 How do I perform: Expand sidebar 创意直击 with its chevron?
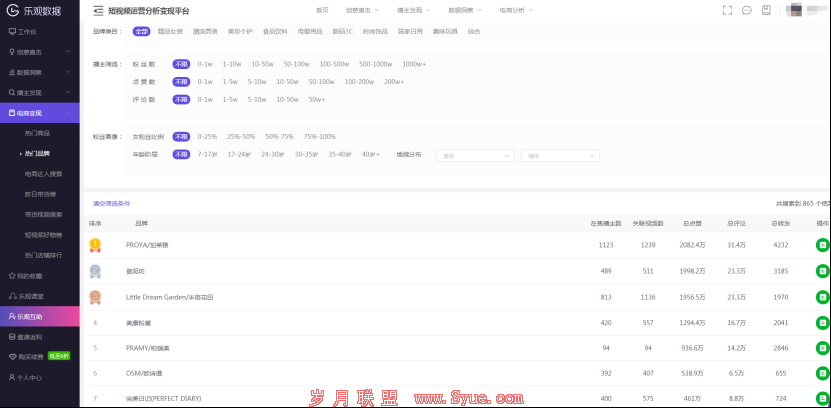click(x=68, y=52)
